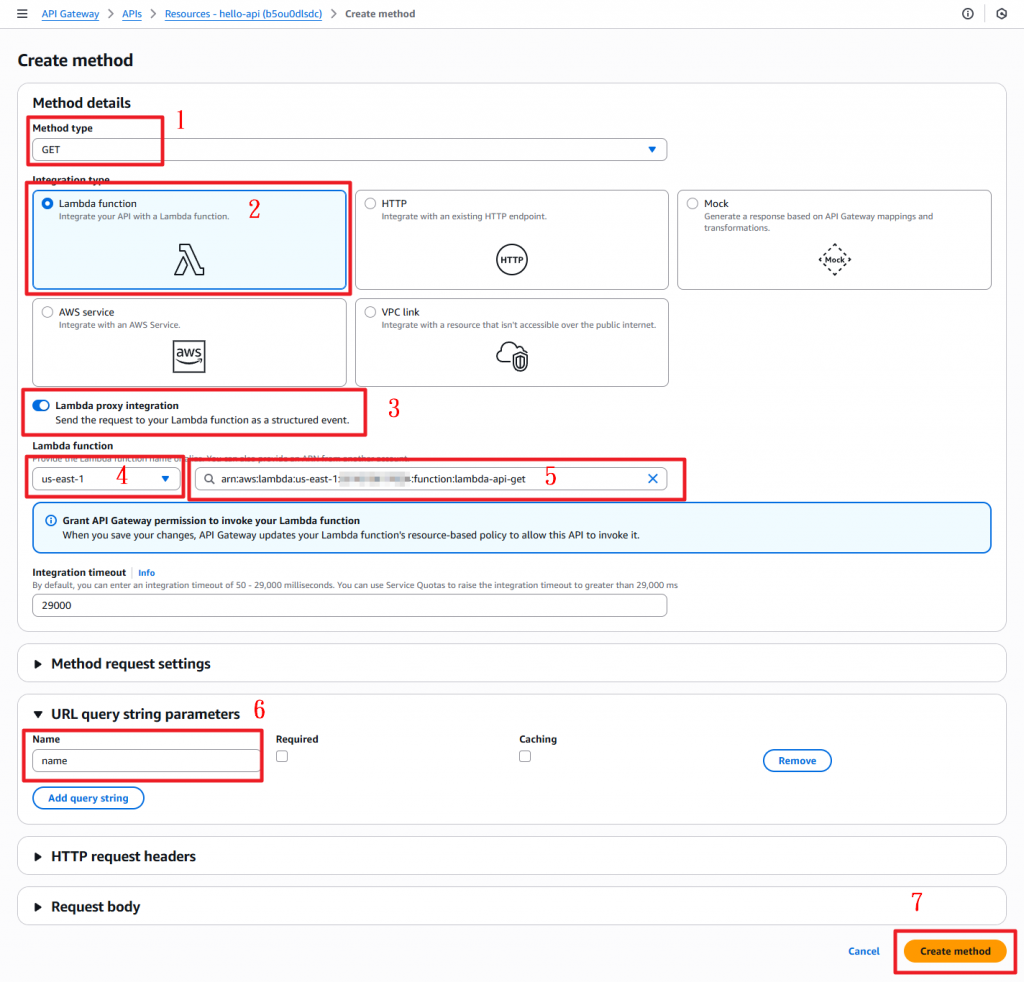Toggle Lambda proxy integration switch

(x=41, y=405)
